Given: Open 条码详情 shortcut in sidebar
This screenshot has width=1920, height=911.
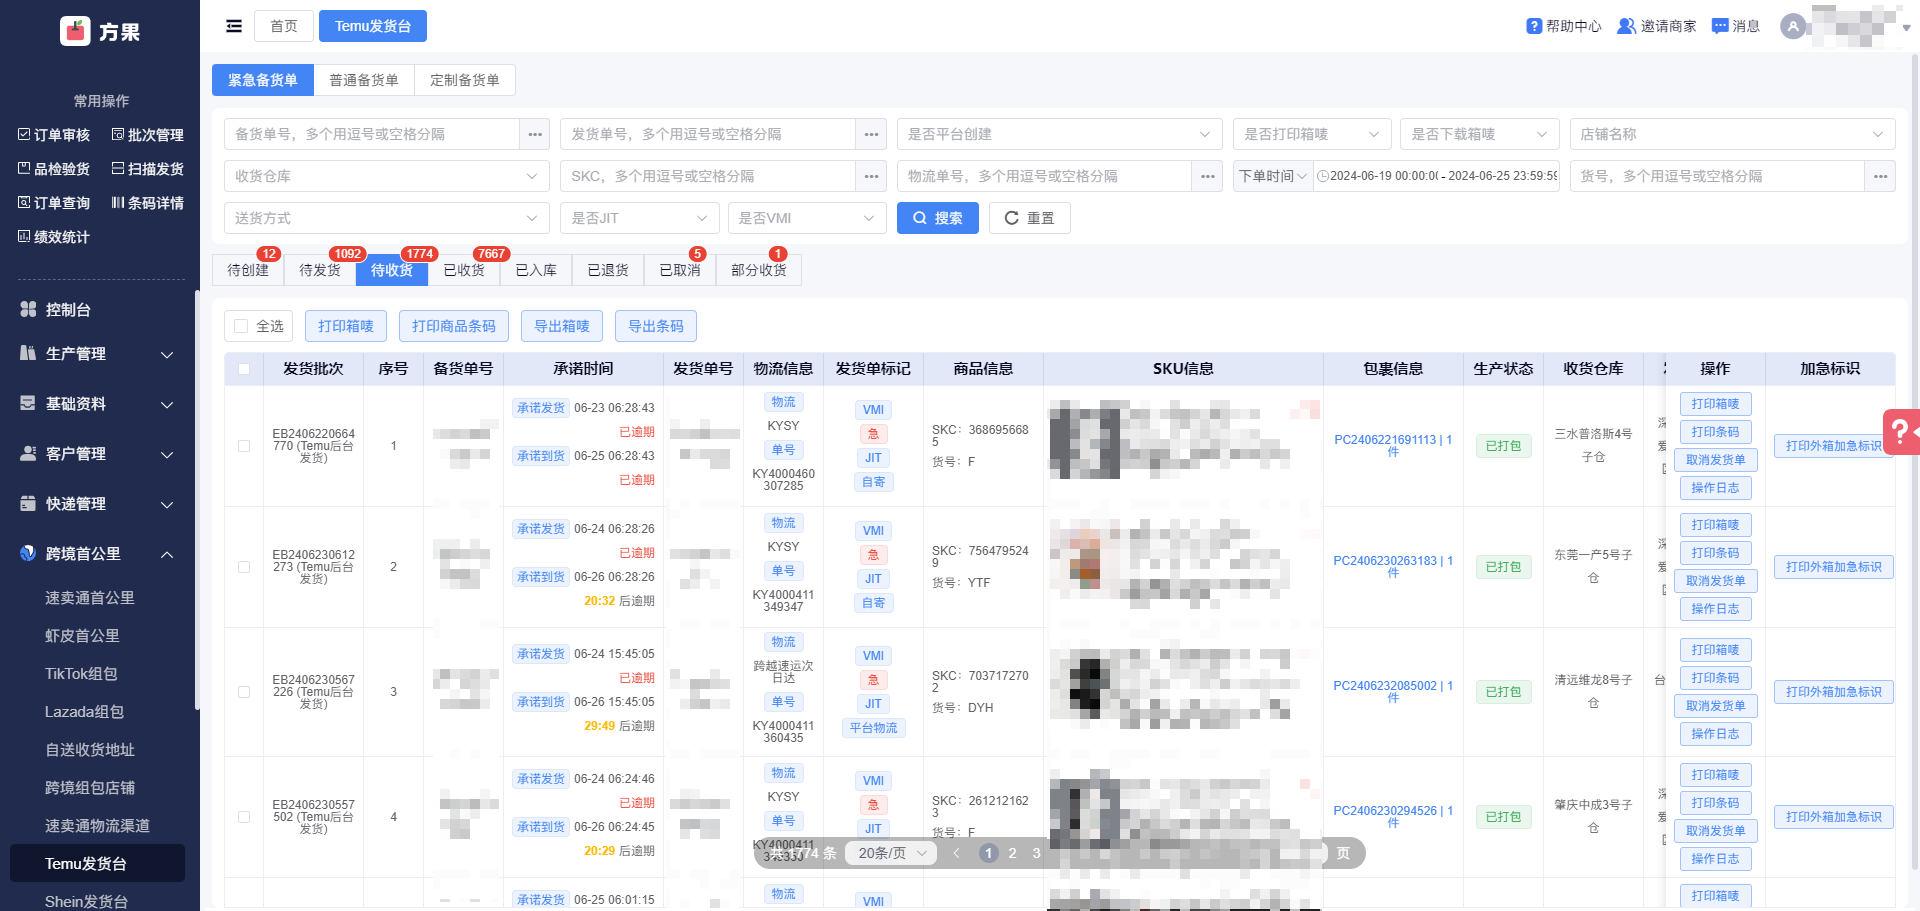Looking at the screenshot, I should coord(147,203).
